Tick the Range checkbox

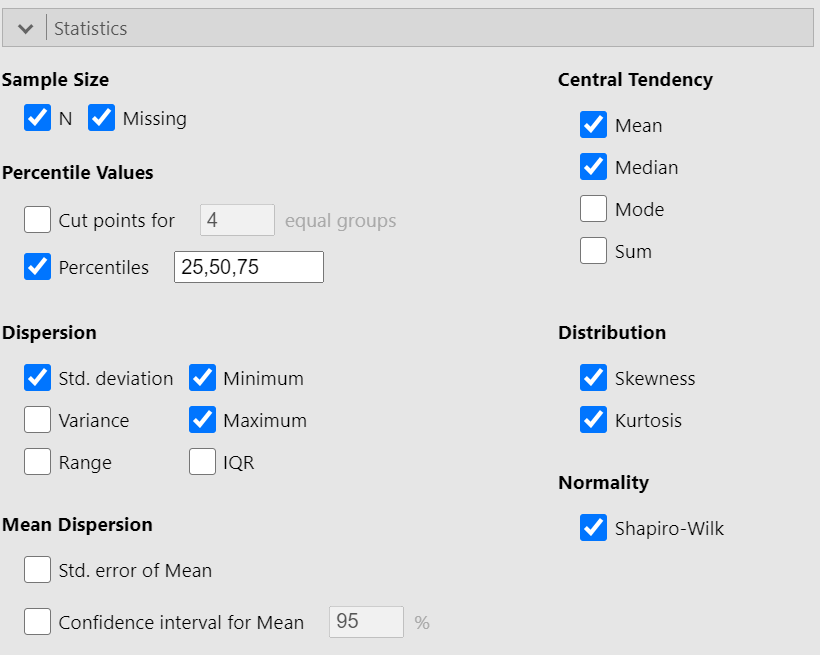[38, 462]
